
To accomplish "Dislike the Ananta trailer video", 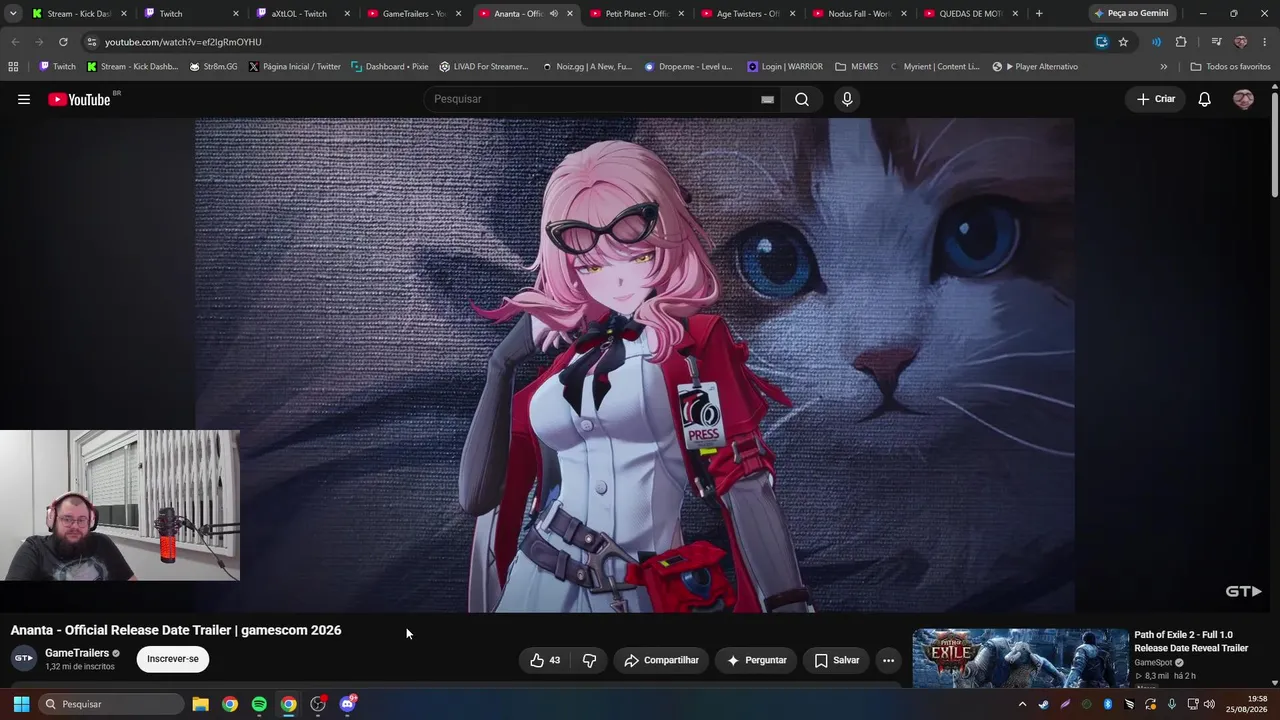I will coord(590,660).
